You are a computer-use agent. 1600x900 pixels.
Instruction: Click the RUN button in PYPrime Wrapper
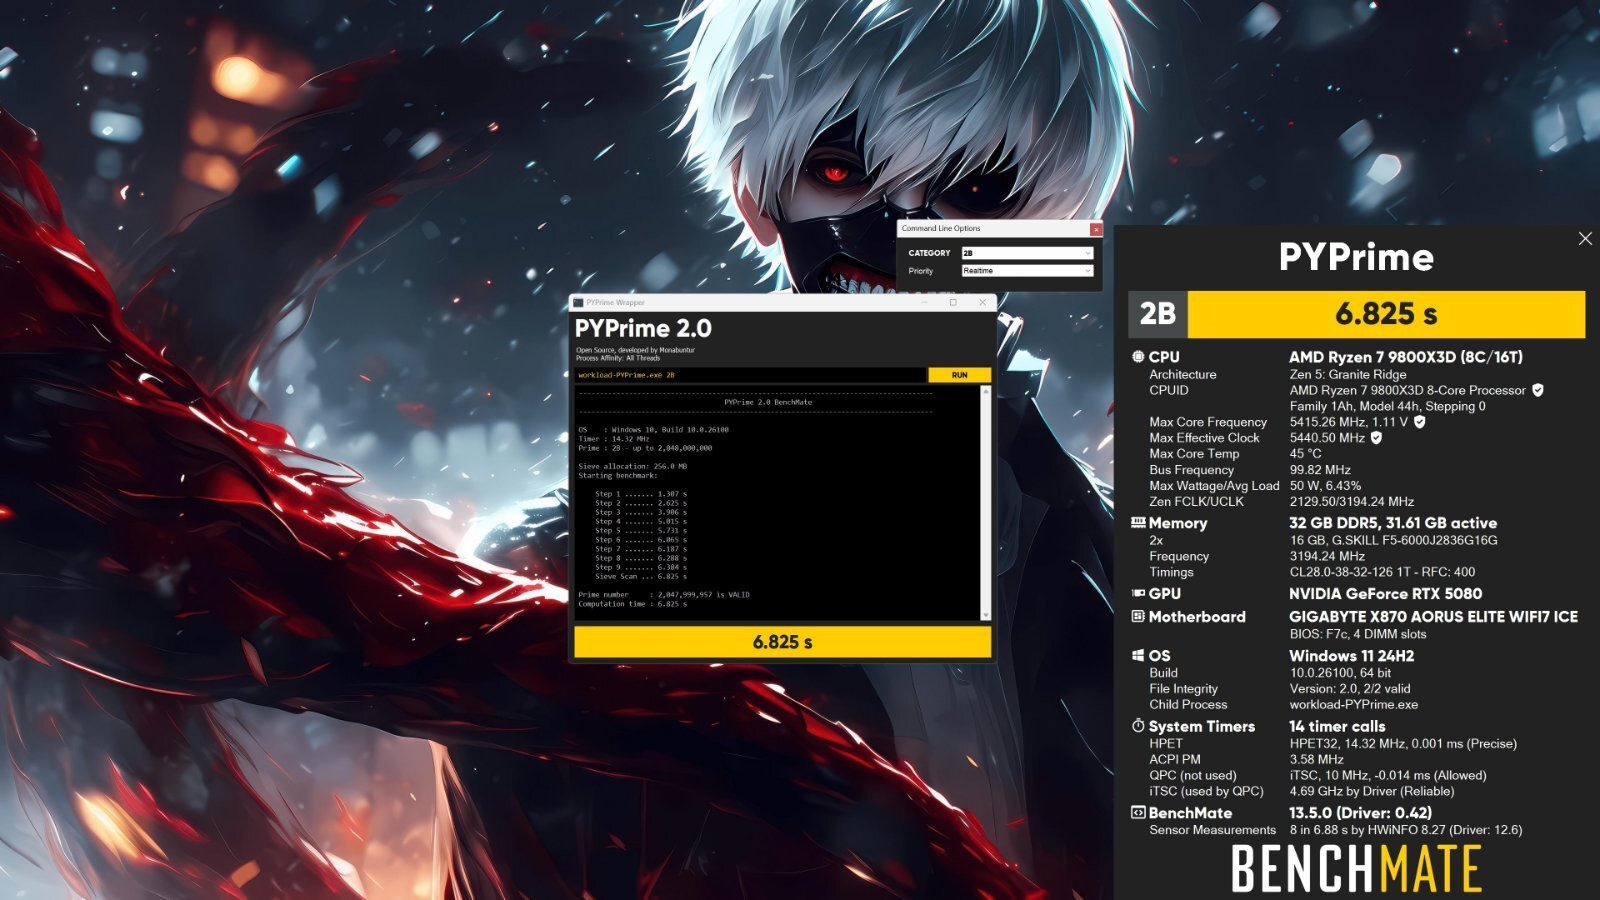point(959,375)
